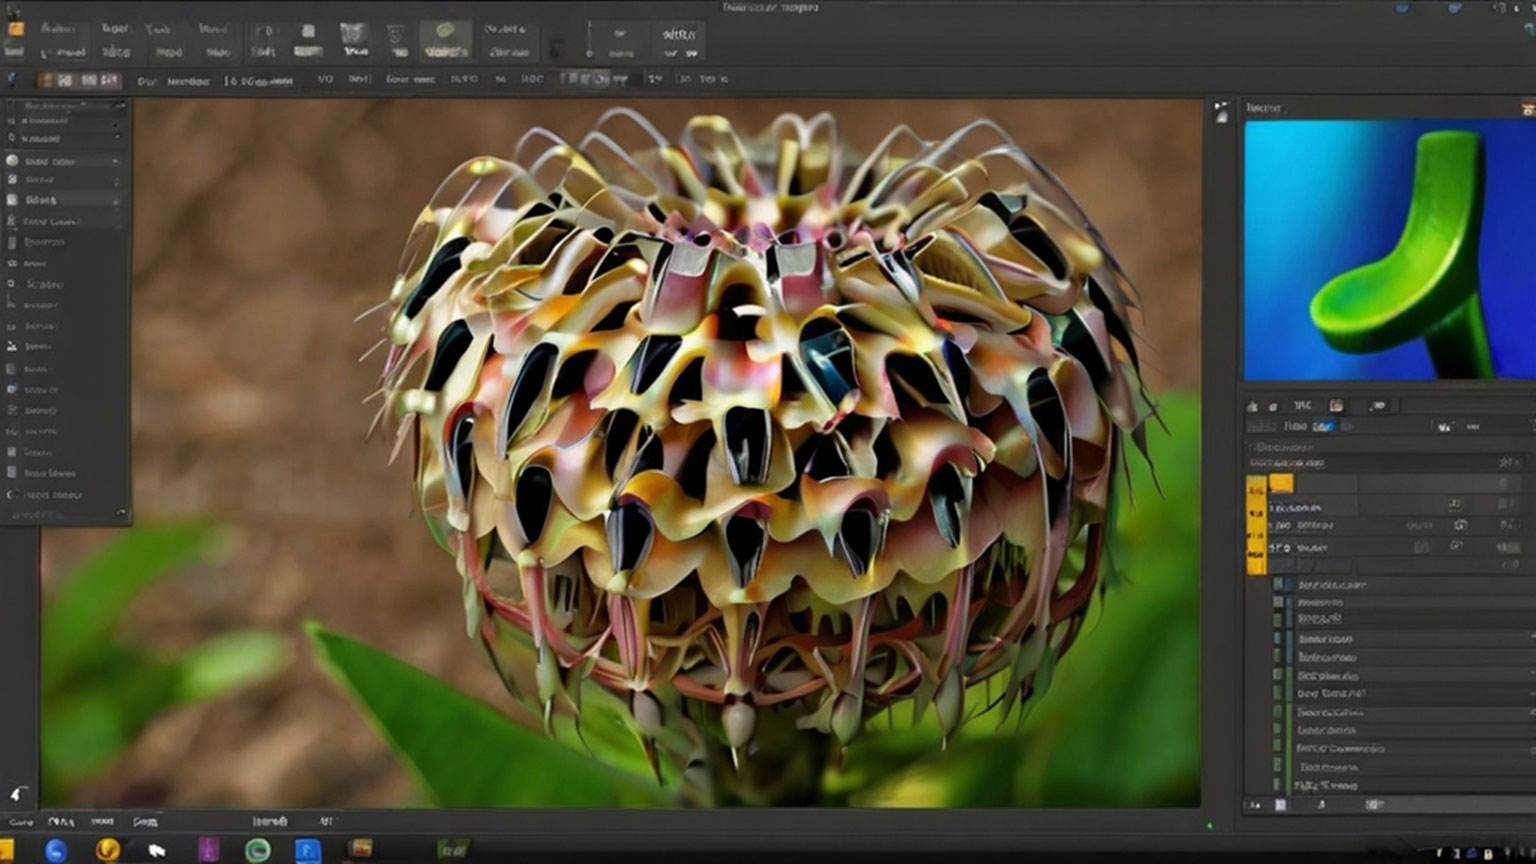Viewport: 1536px width, 864px height.
Task: Click the image thumbnail icon in top toolbar
Action: (354, 31)
